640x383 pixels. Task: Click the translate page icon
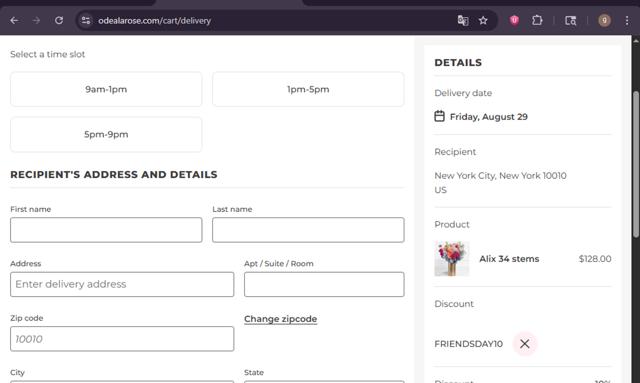click(x=463, y=20)
